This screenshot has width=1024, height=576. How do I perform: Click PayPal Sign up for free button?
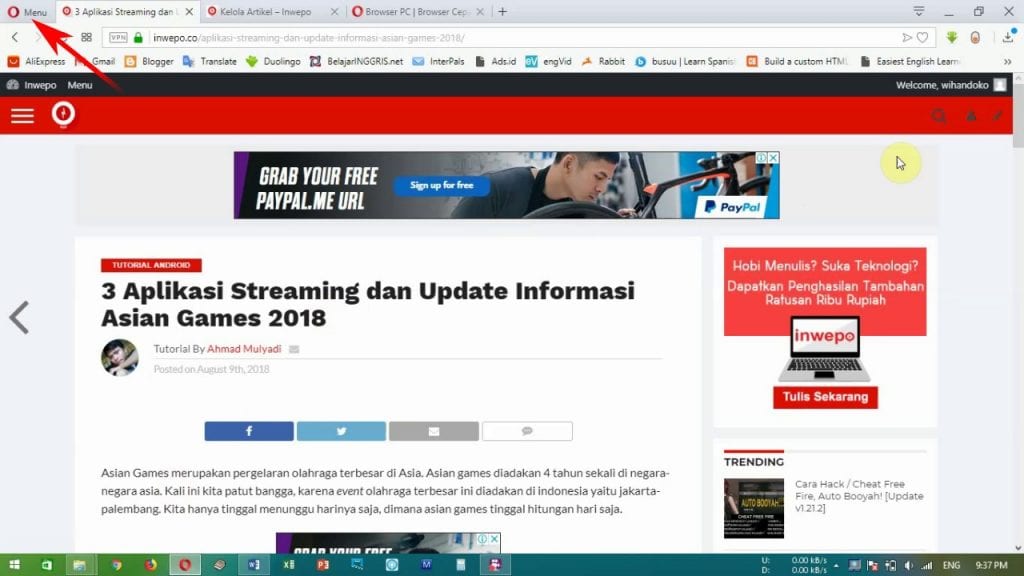coord(441,185)
